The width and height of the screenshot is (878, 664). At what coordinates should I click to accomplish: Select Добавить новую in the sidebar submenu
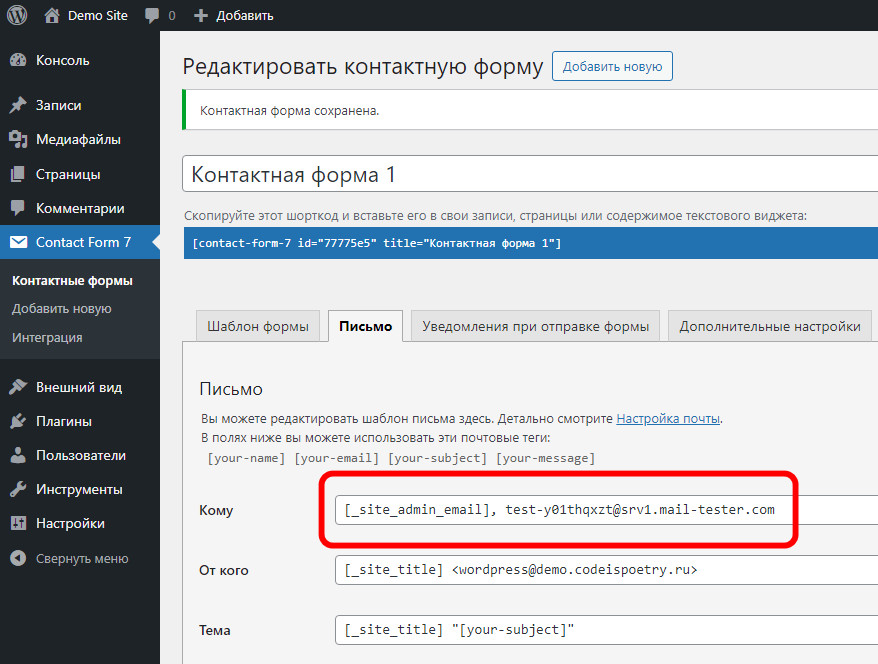click(62, 308)
